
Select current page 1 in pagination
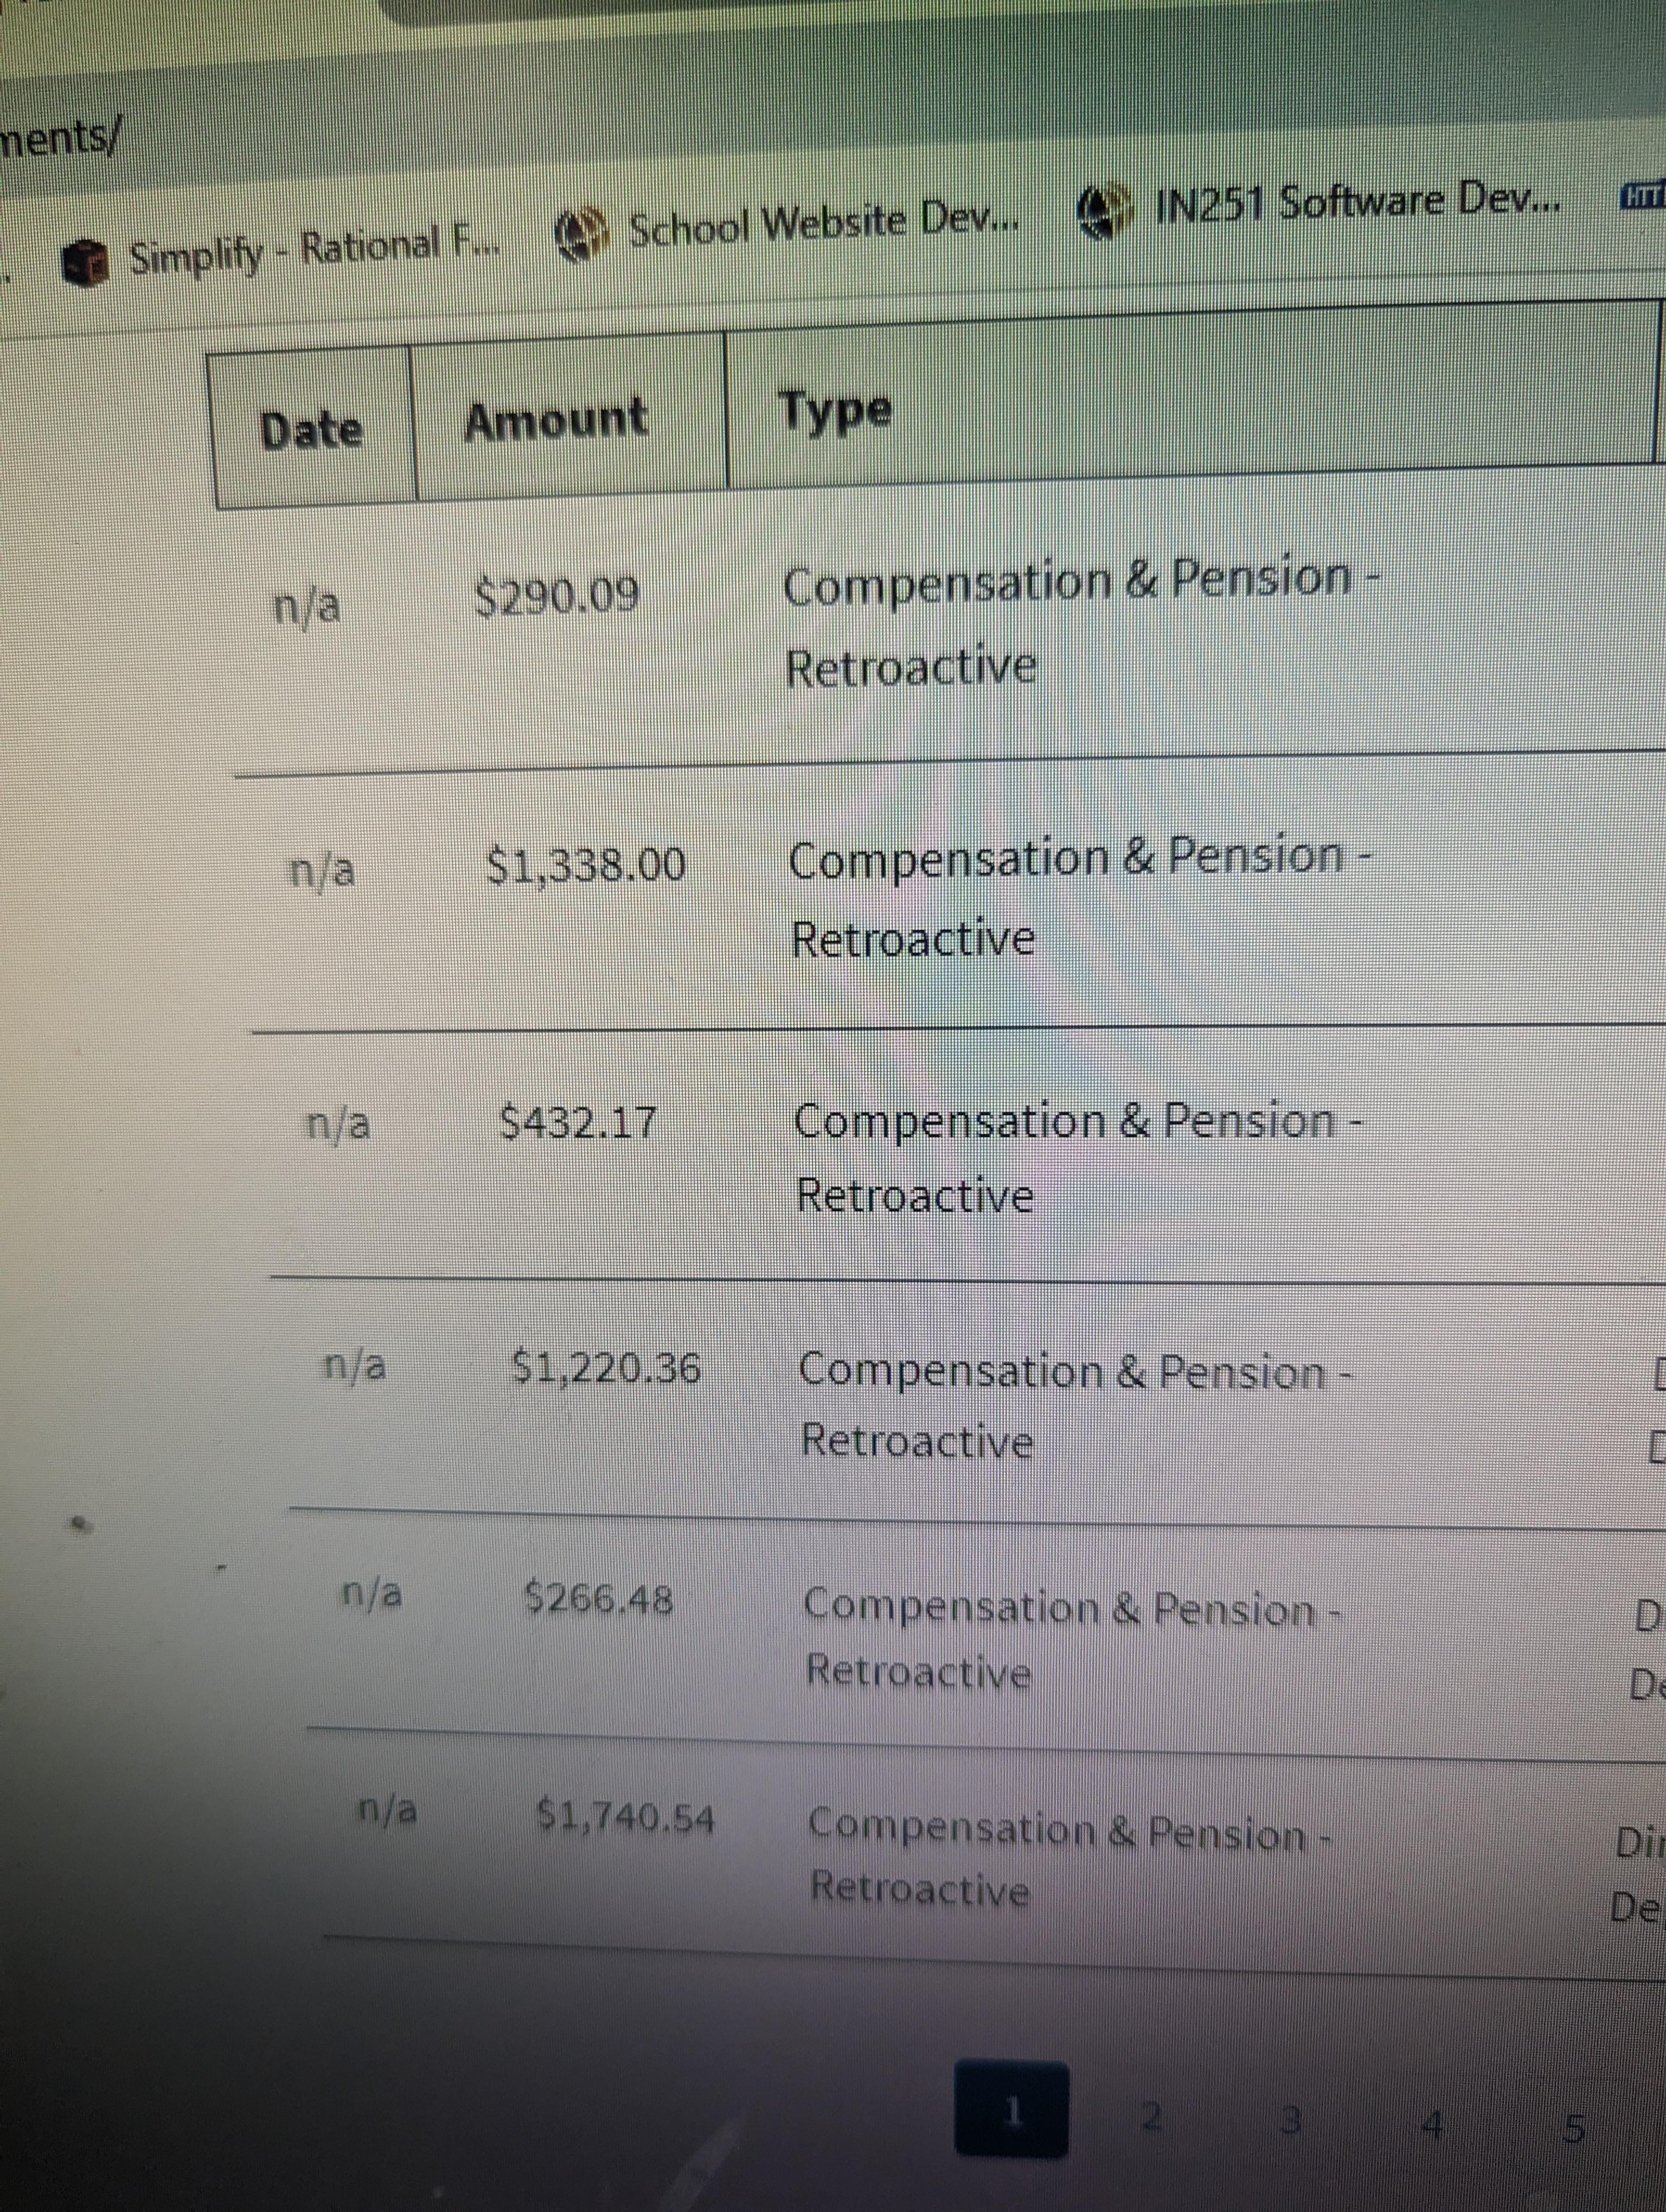tap(1011, 2109)
